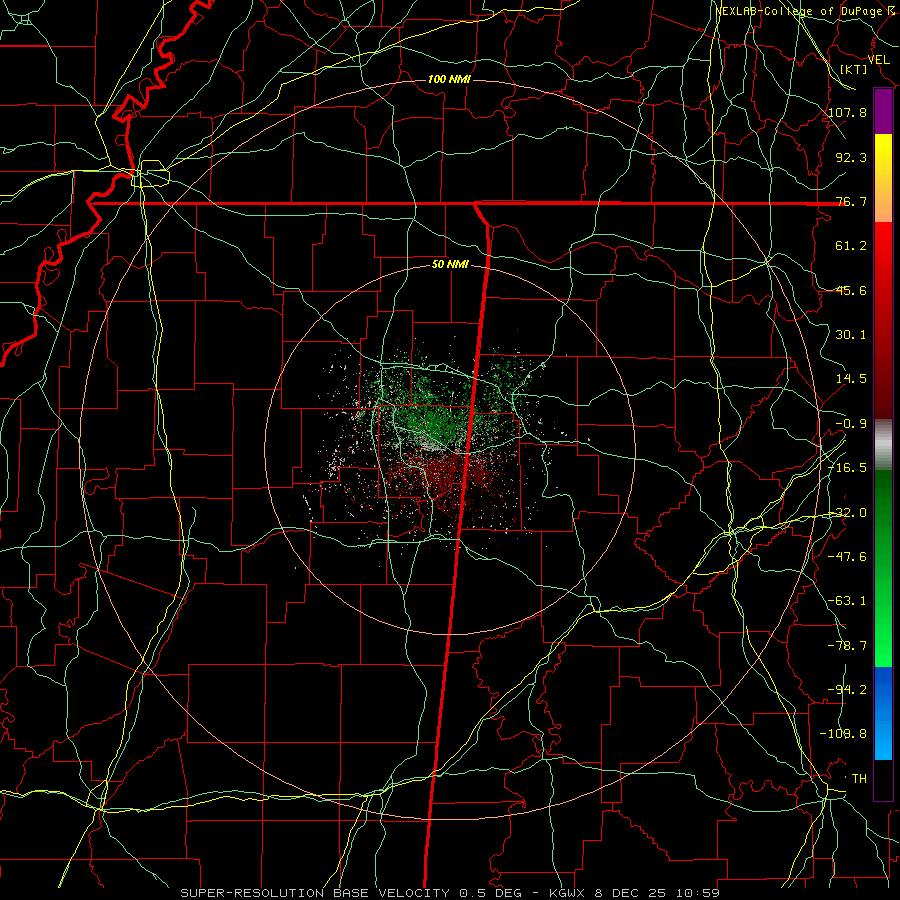Click the "VEL" legend title
Image resolution: width=900 pixels, height=900 pixels.
[x=878, y=60]
